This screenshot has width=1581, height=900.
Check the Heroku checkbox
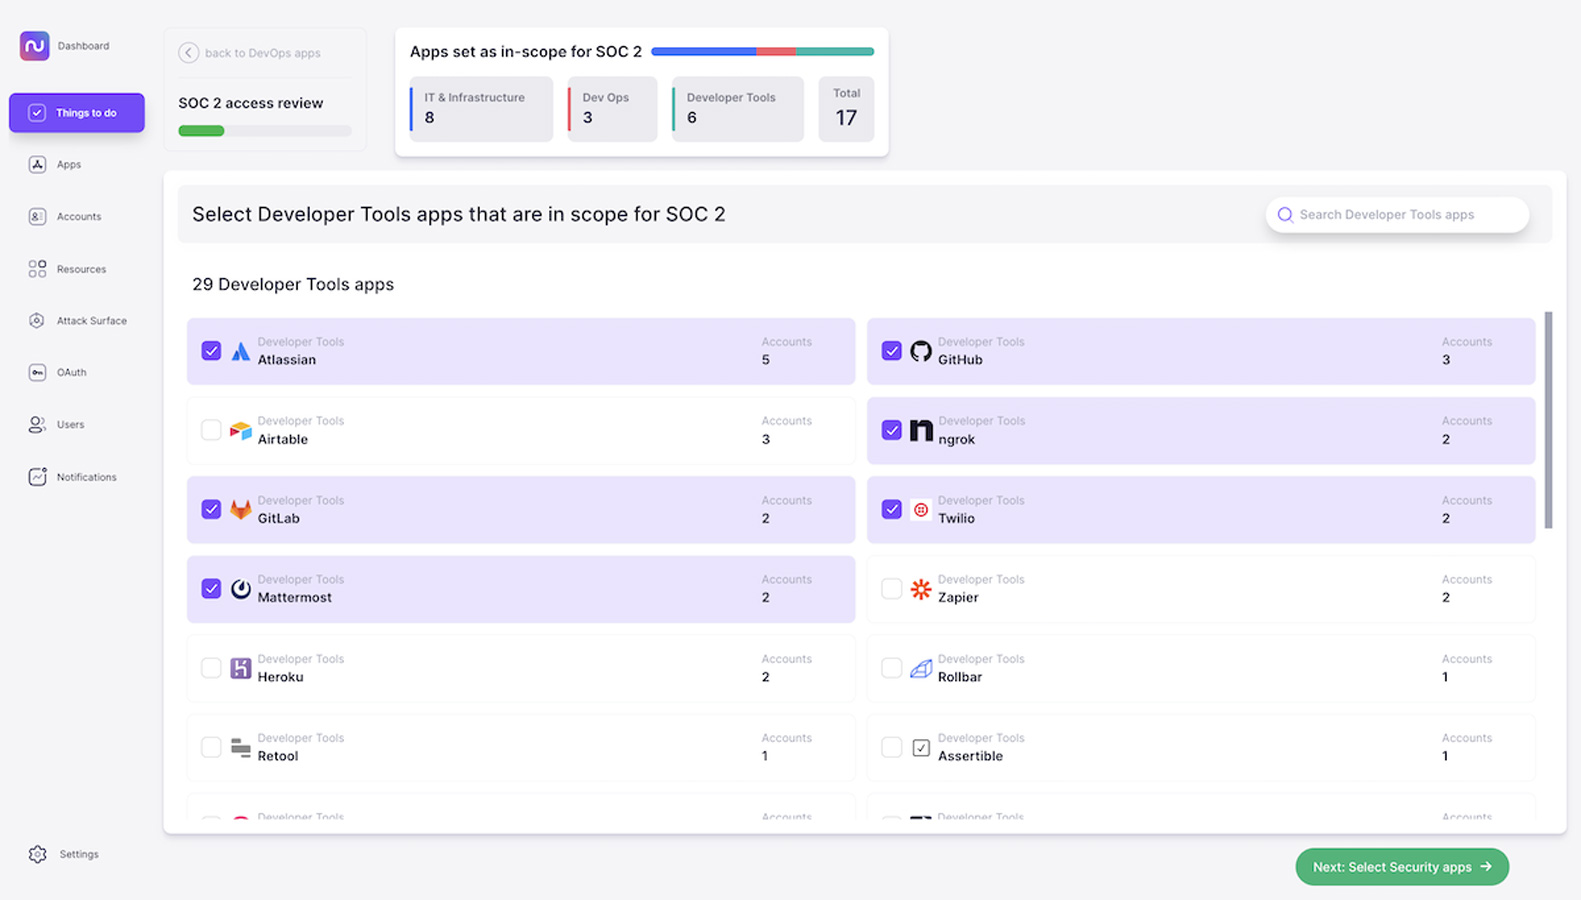pyautogui.click(x=211, y=668)
